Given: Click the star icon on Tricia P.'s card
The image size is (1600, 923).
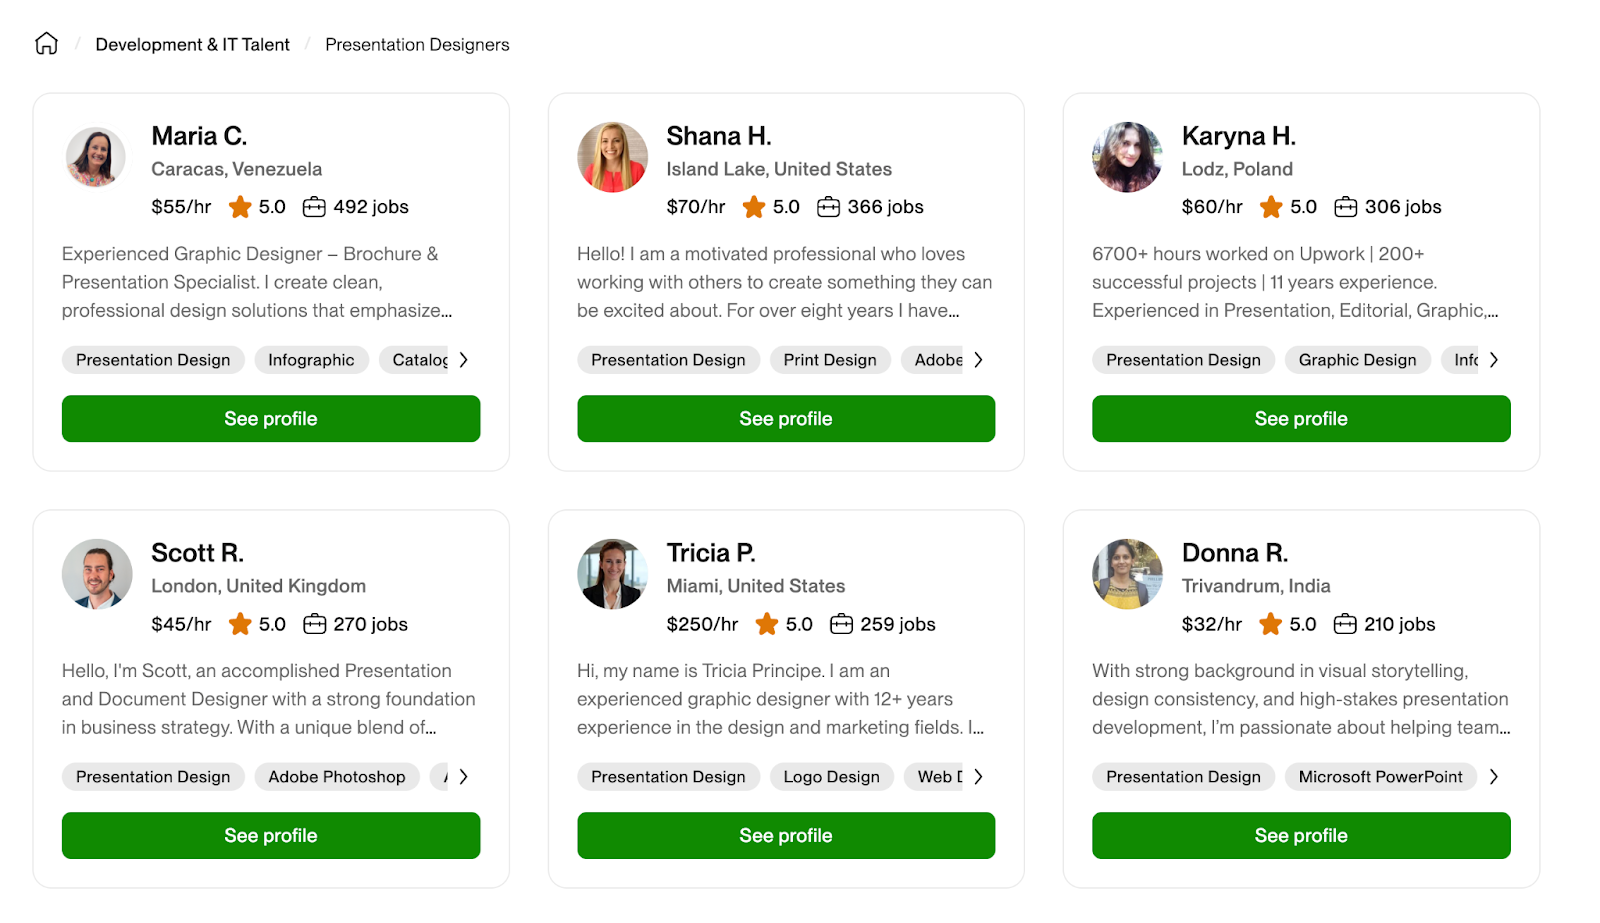Looking at the screenshot, I should pyautogui.click(x=767, y=624).
